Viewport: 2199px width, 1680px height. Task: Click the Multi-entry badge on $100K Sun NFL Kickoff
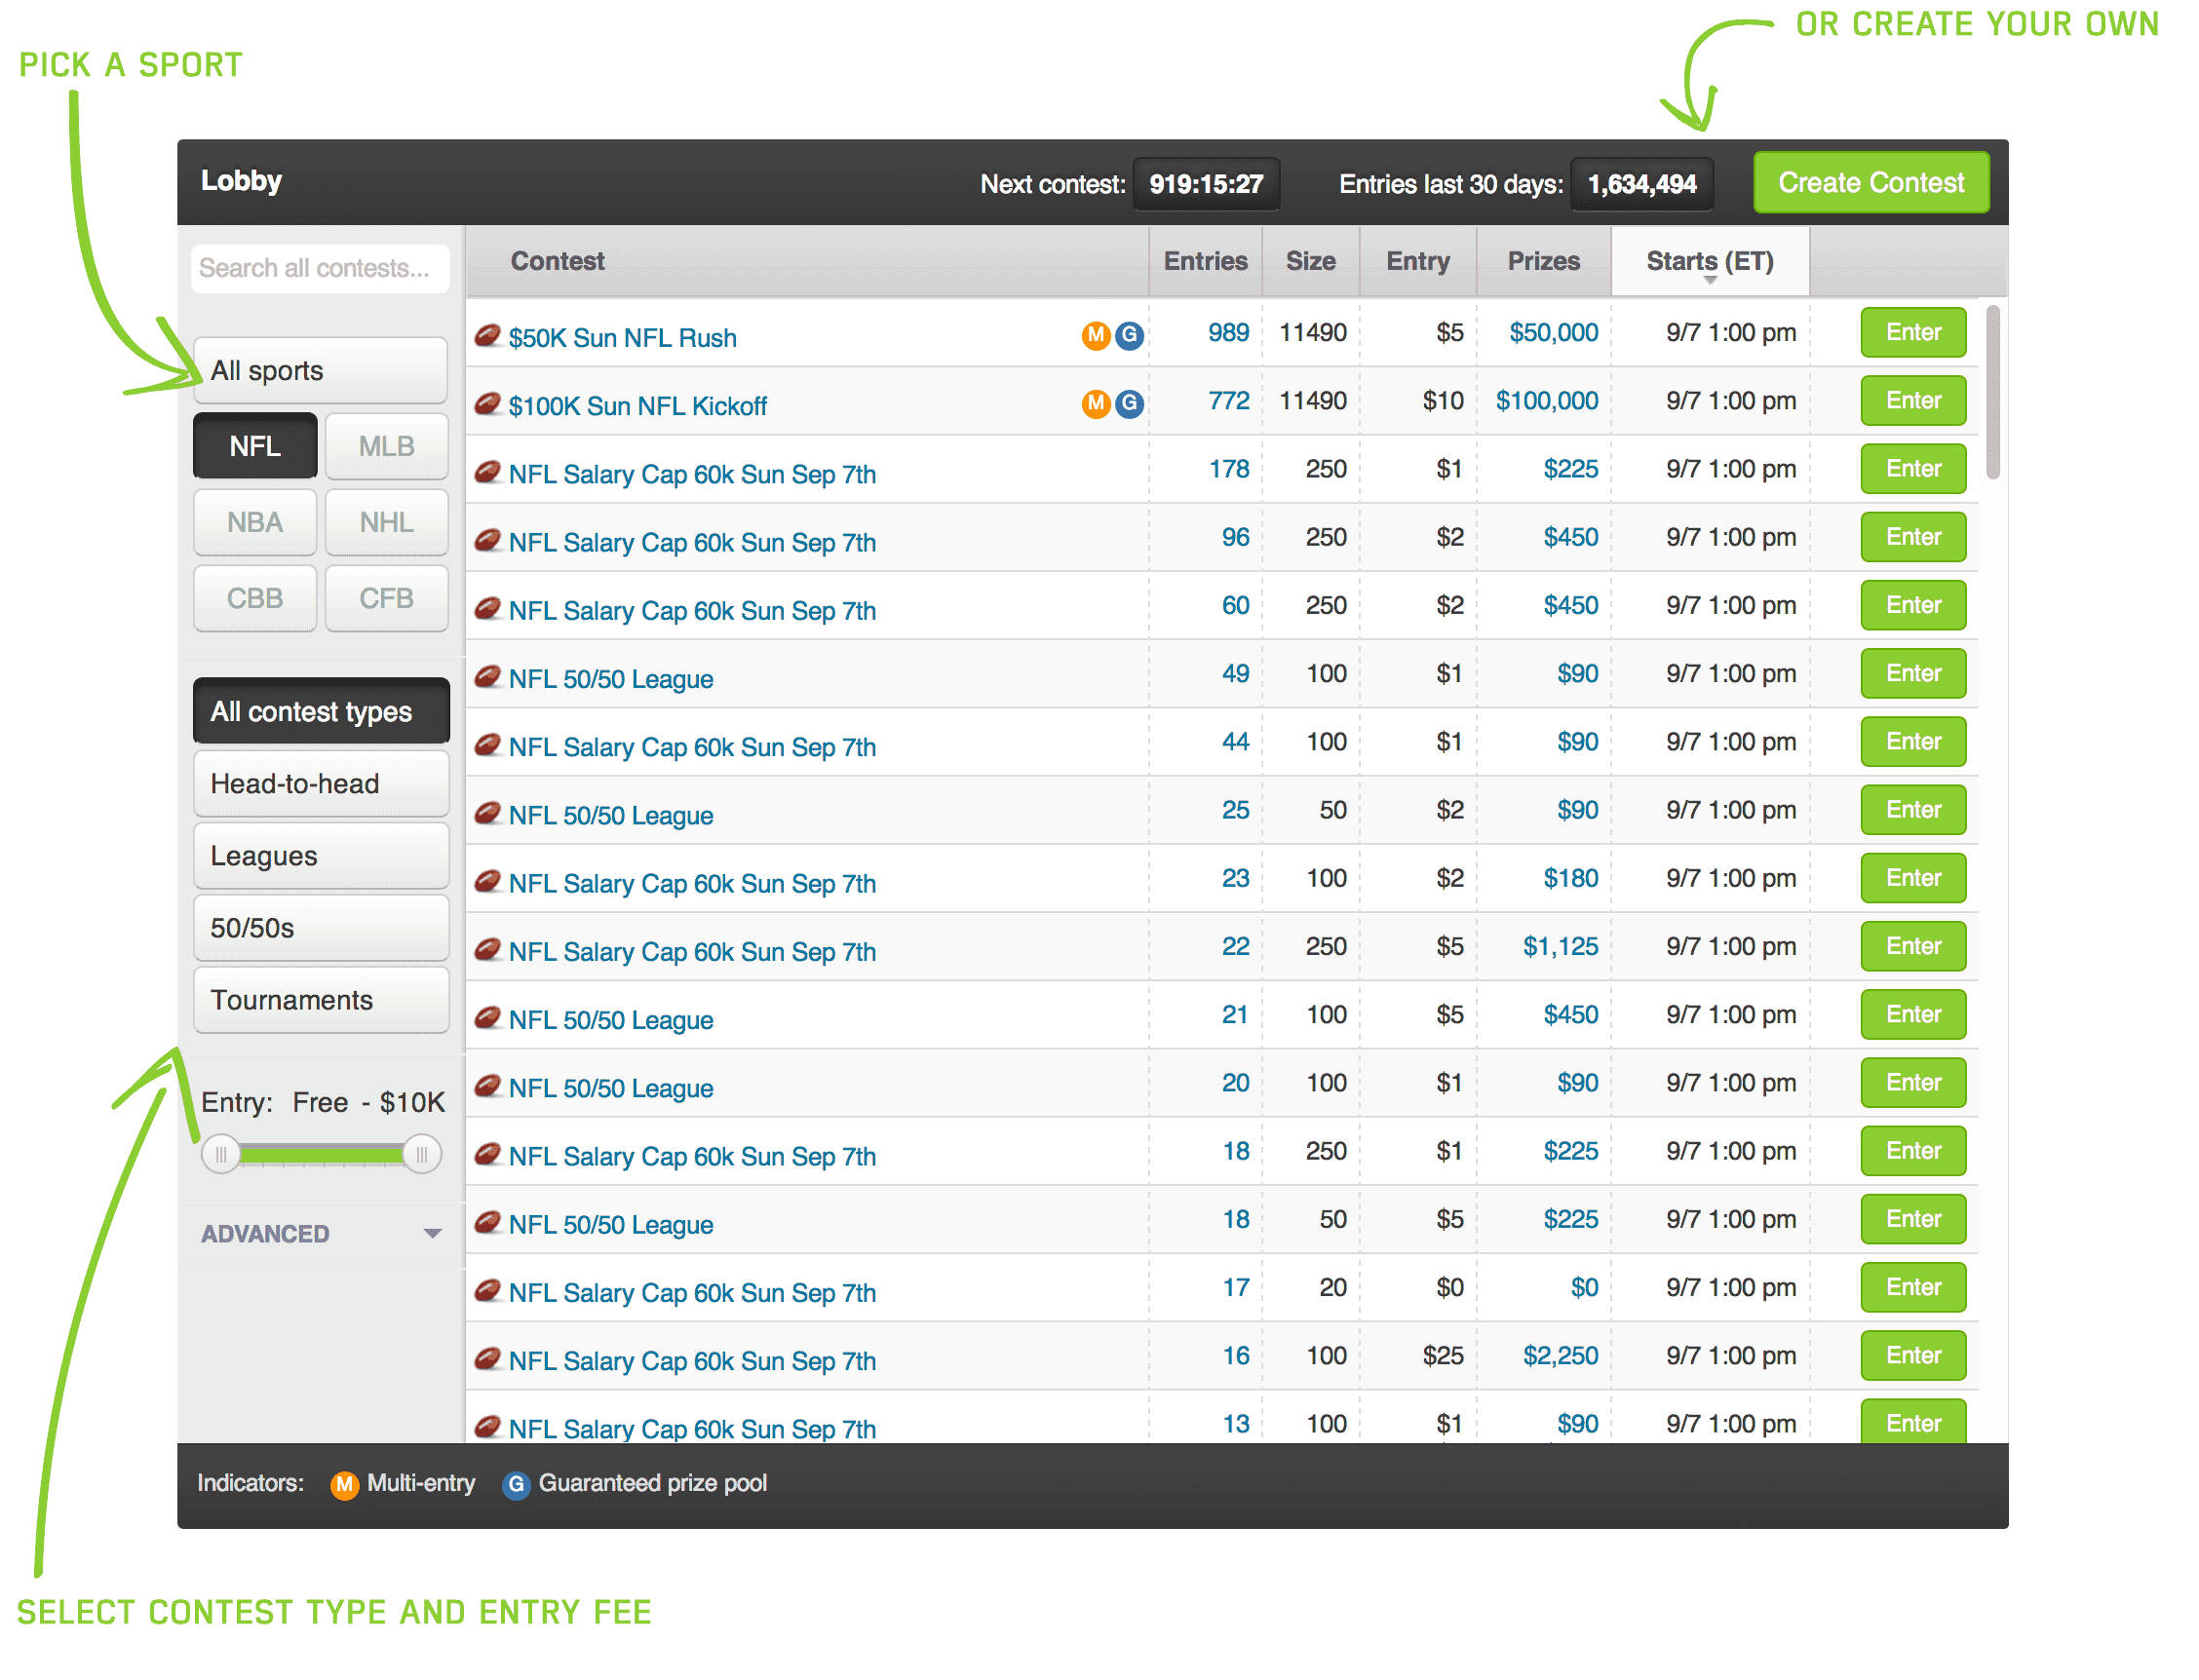tap(1096, 403)
